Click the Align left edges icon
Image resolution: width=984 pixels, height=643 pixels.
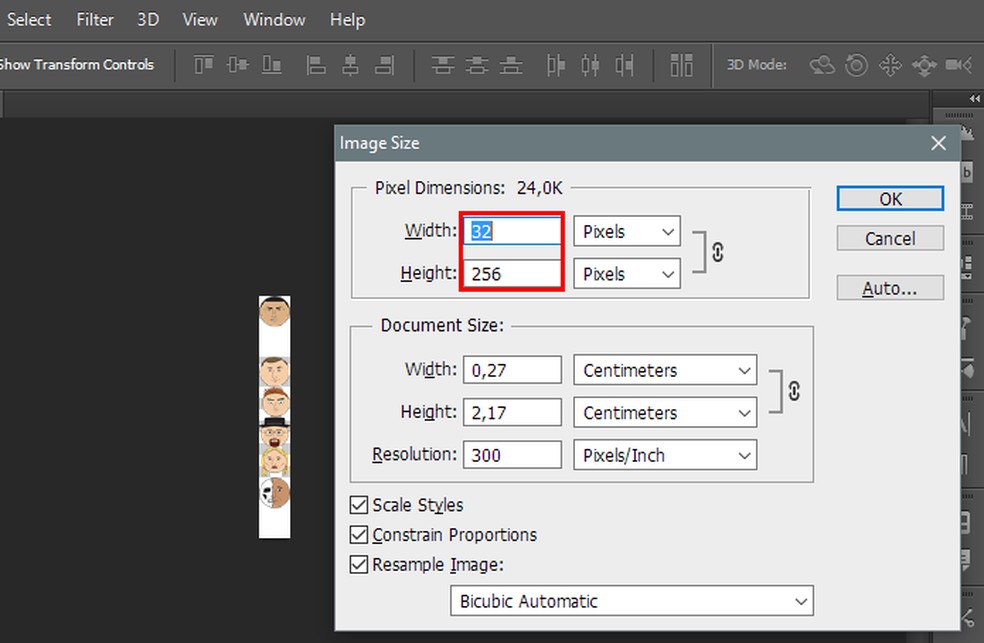click(316, 65)
